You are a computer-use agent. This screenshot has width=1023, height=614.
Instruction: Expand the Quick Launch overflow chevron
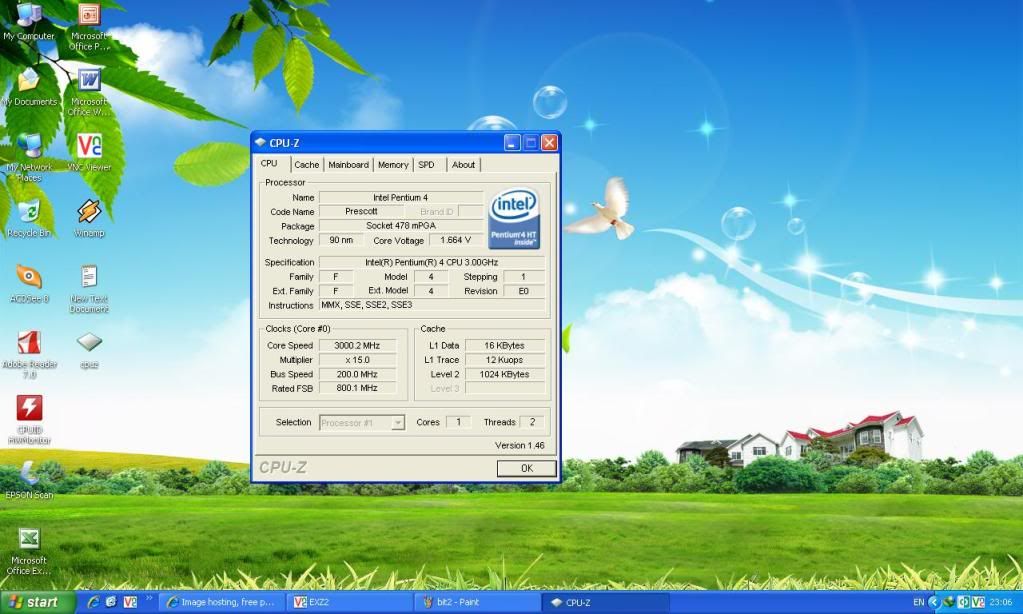click(x=148, y=598)
